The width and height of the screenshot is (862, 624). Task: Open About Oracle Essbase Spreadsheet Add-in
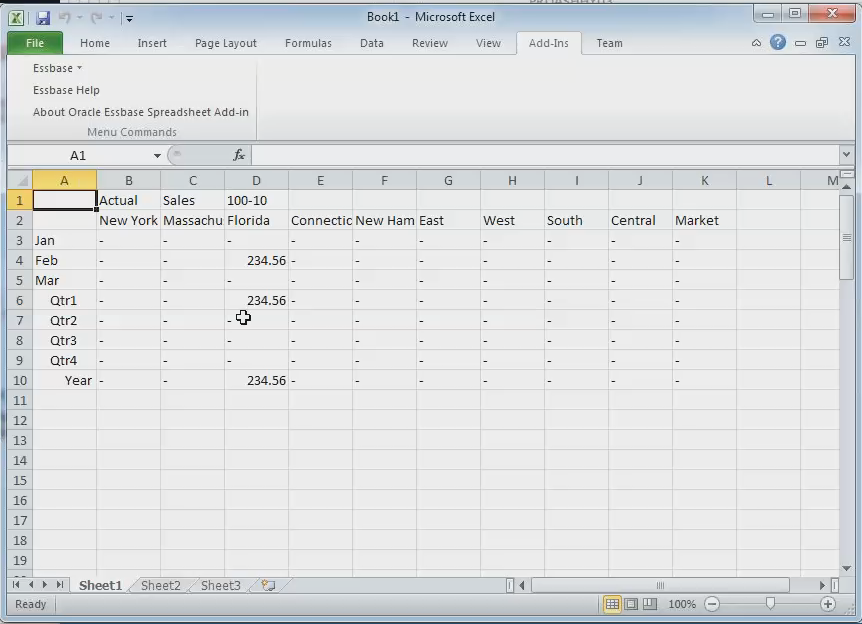point(141,112)
